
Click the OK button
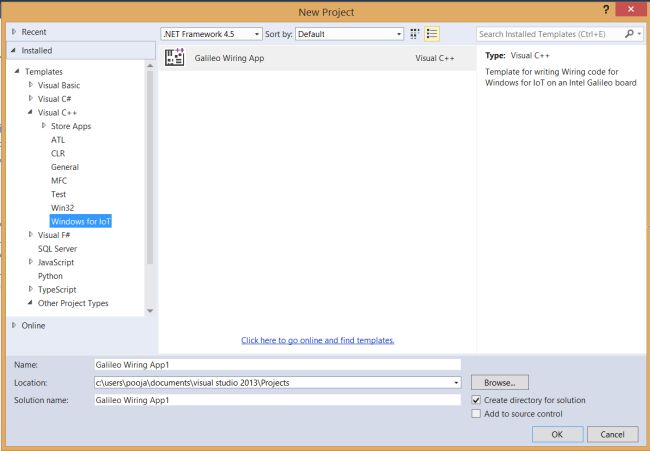coord(558,434)
